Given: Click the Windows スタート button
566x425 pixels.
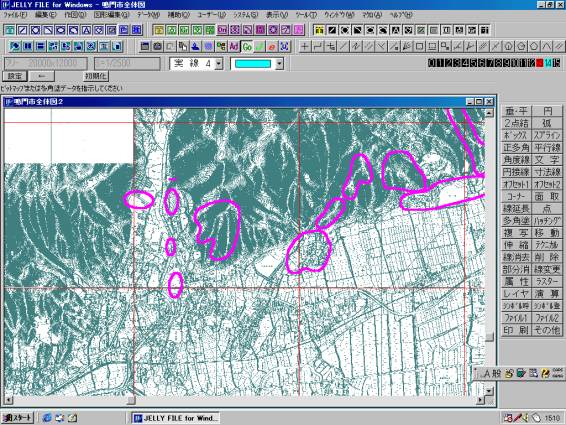Looking at the screenshot, I should (x=18, y=418).
